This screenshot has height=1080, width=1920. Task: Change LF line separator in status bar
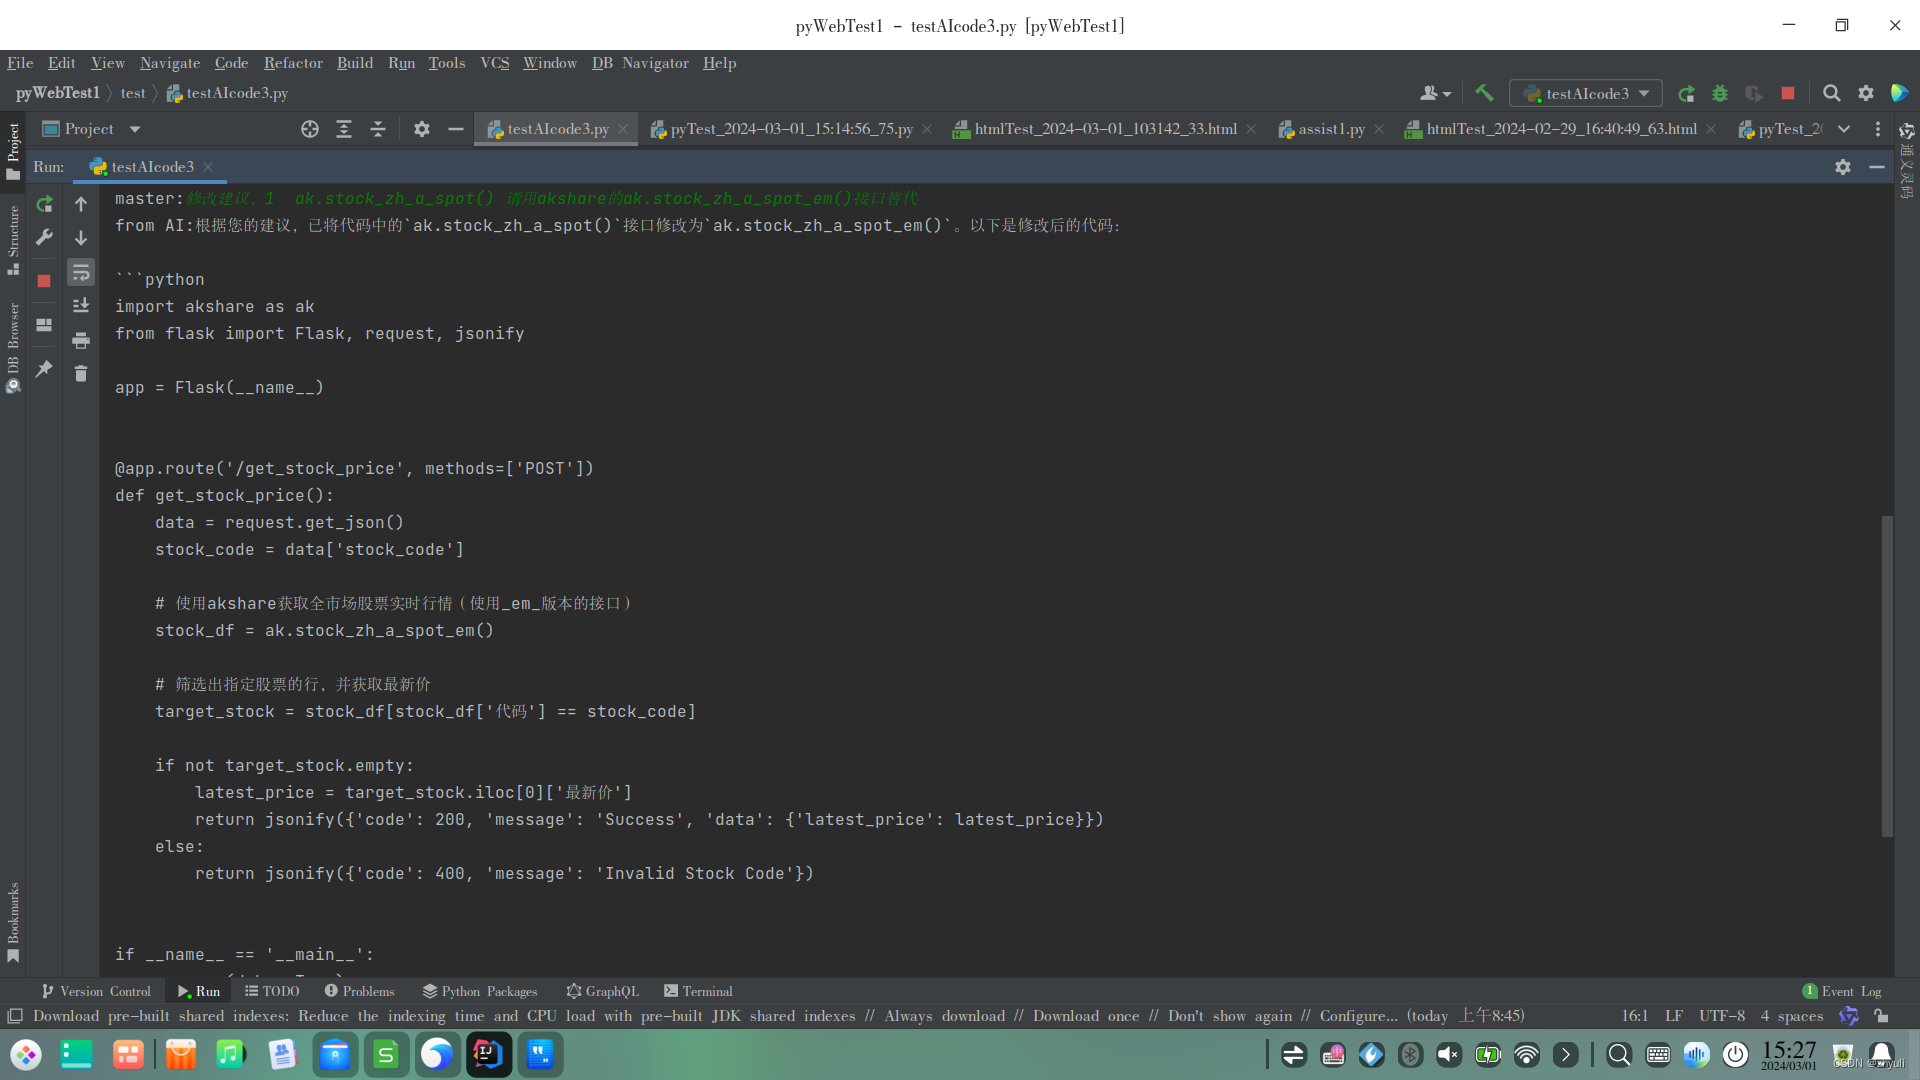coord(1674,1016)
